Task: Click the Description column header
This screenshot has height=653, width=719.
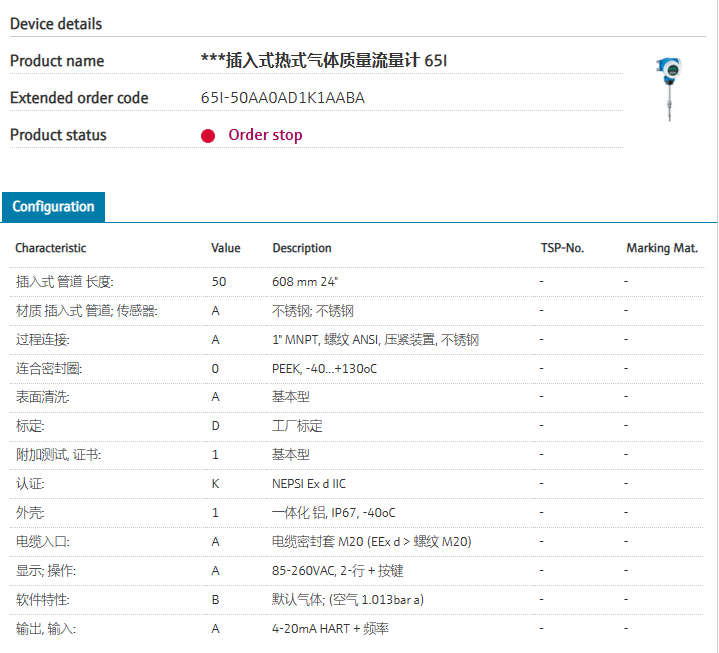Action: (x=302, y=248)
